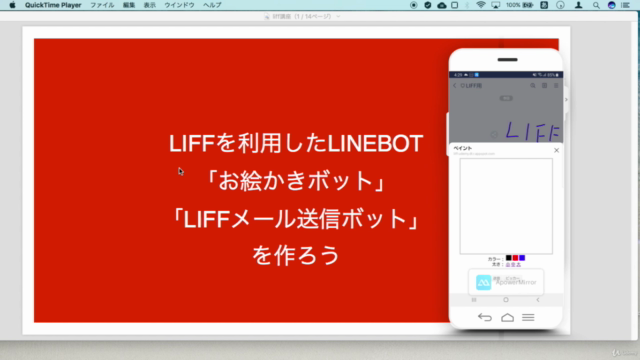The height and width of the screenshot is (360, 640).
Task: Open the AirPlay display menu
Action: (x=496, y=5)
